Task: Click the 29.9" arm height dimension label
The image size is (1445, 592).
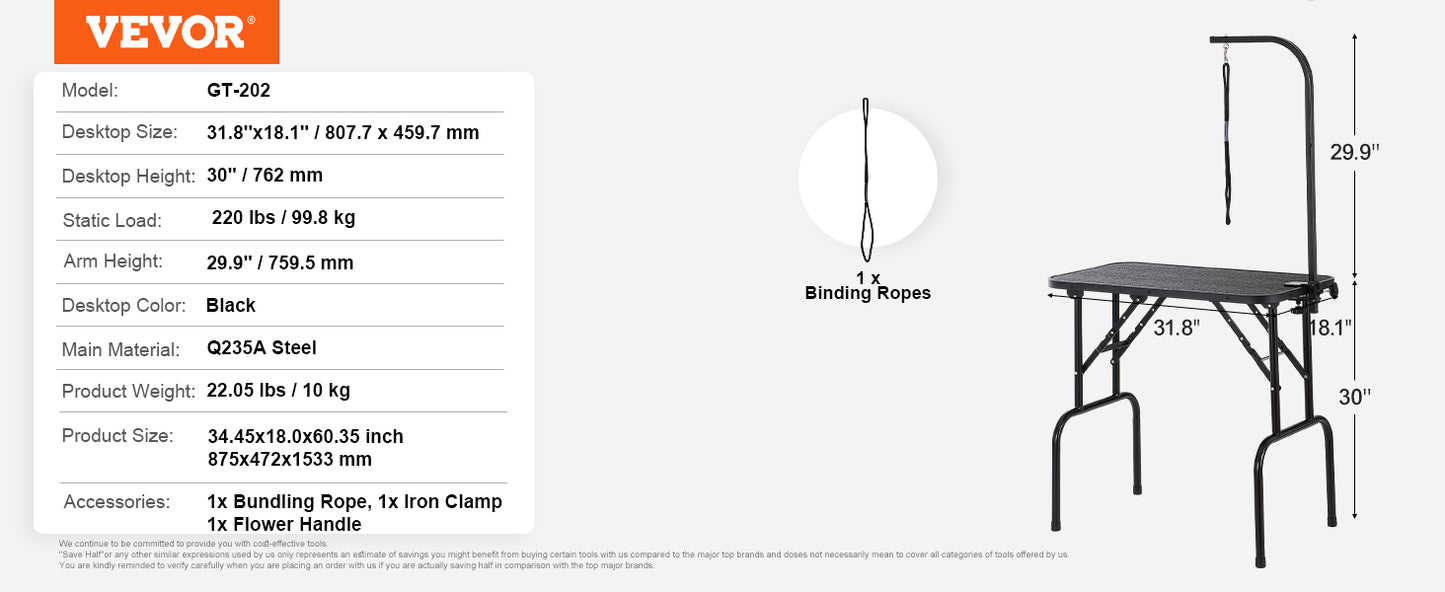Action: (1355, 152)
